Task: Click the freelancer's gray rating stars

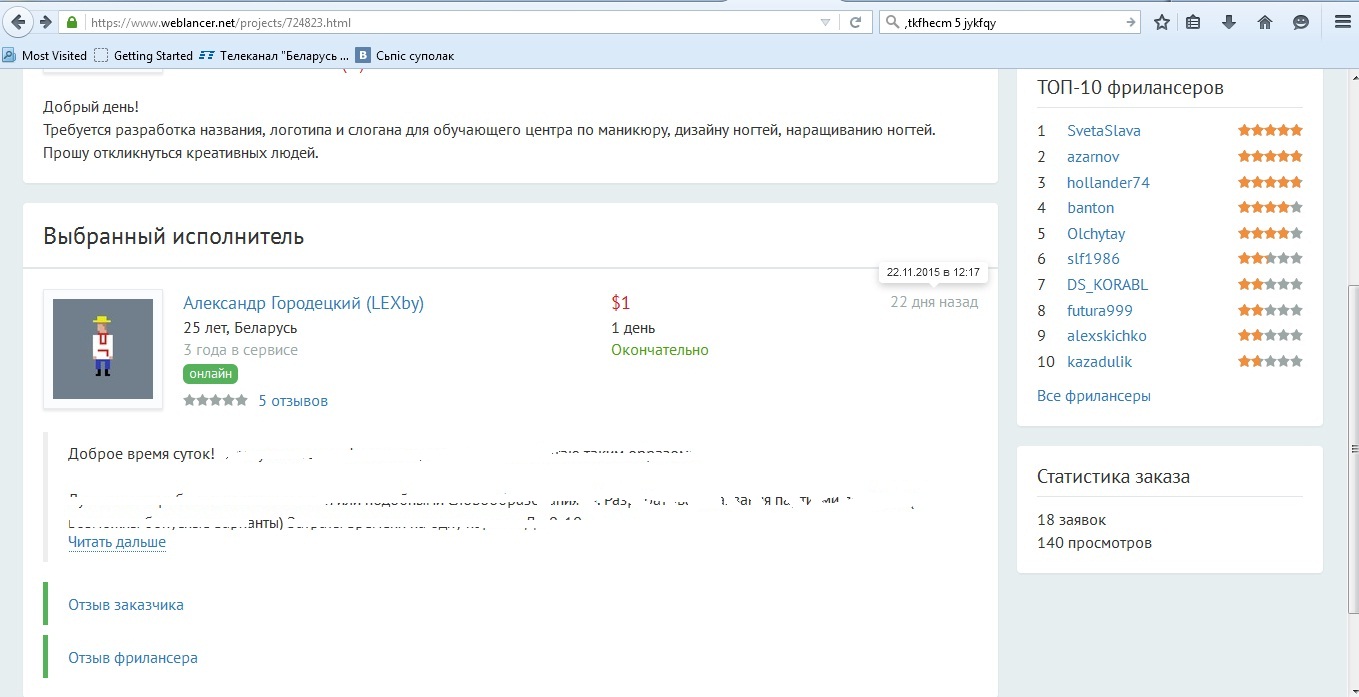Action: (215, 400)
